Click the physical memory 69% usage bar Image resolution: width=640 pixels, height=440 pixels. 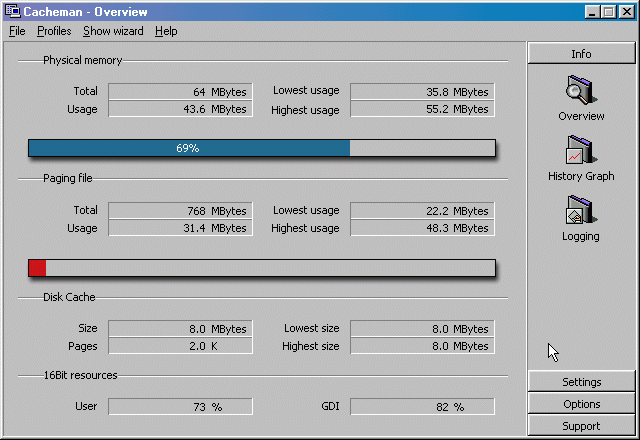[x=262, y=148]
